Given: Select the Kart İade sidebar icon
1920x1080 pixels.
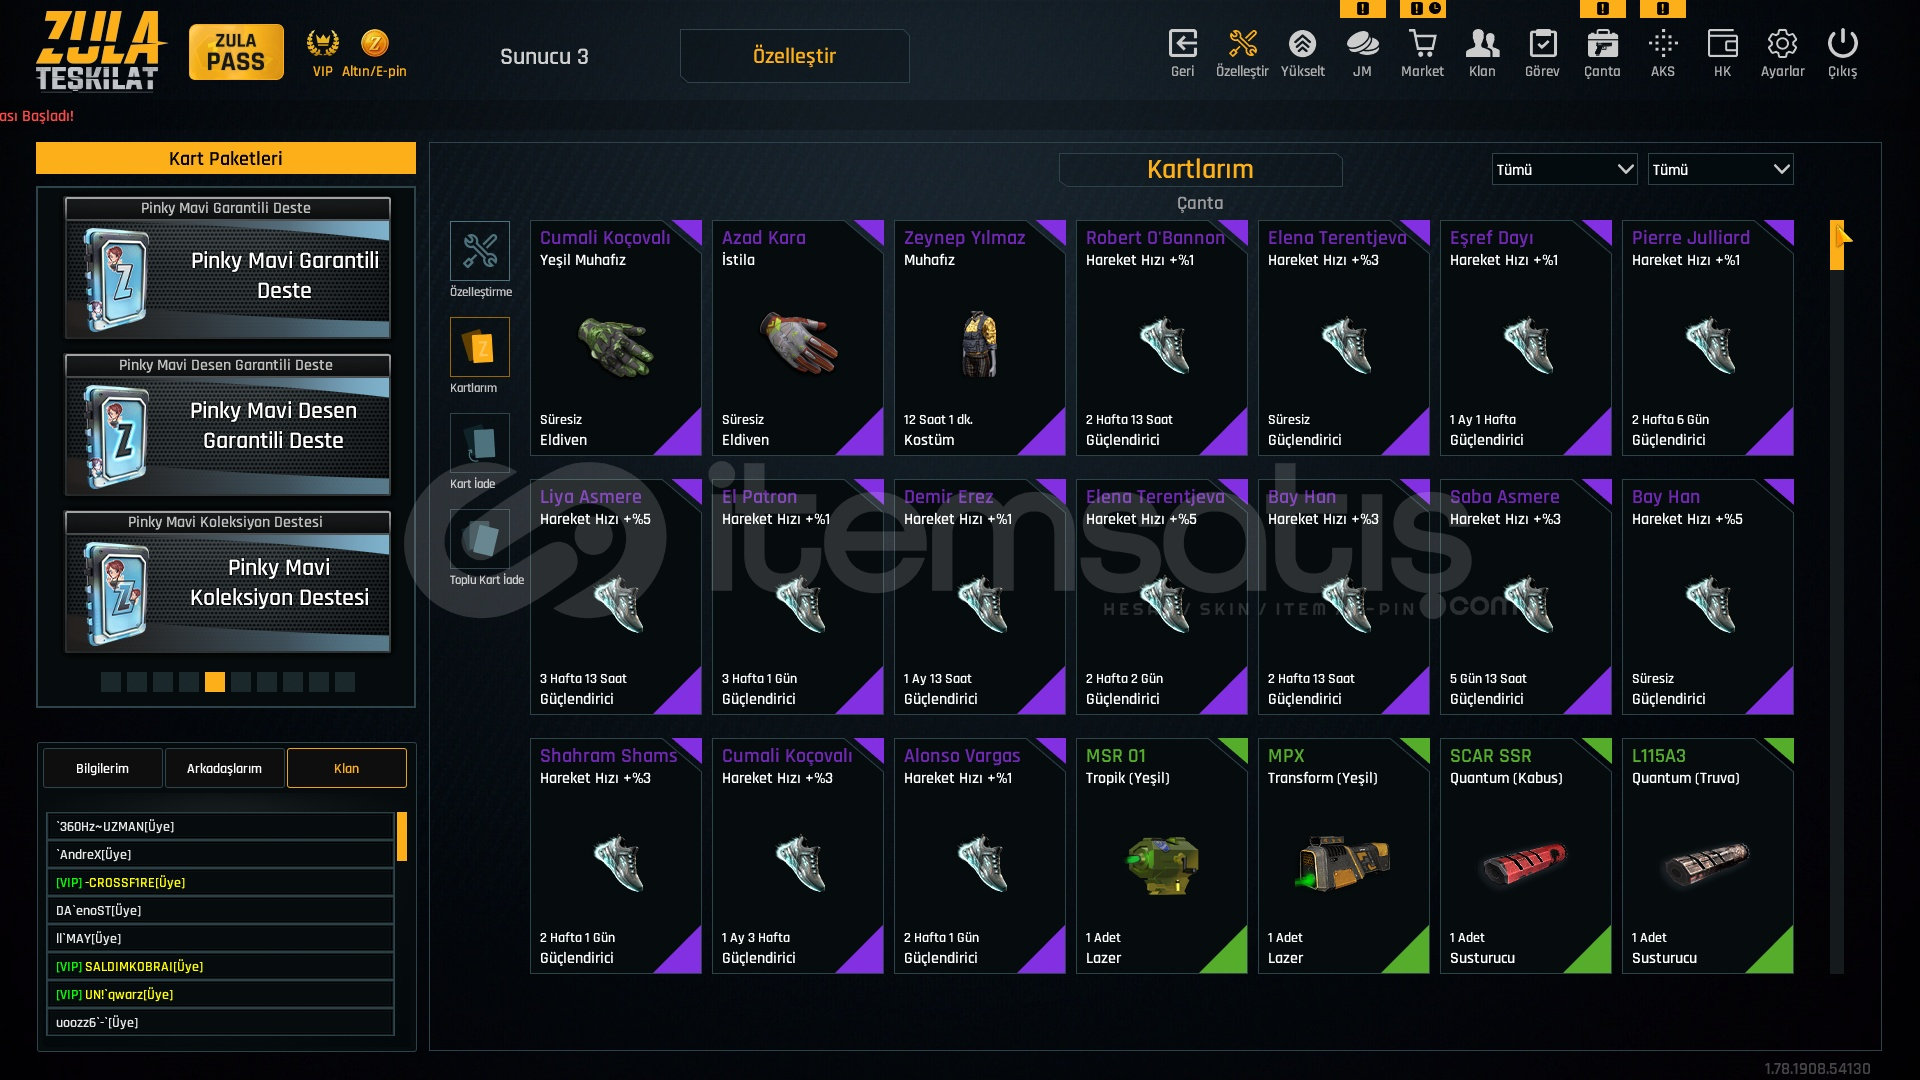Looking at the screenshot, I should click(x=480, y=443).
